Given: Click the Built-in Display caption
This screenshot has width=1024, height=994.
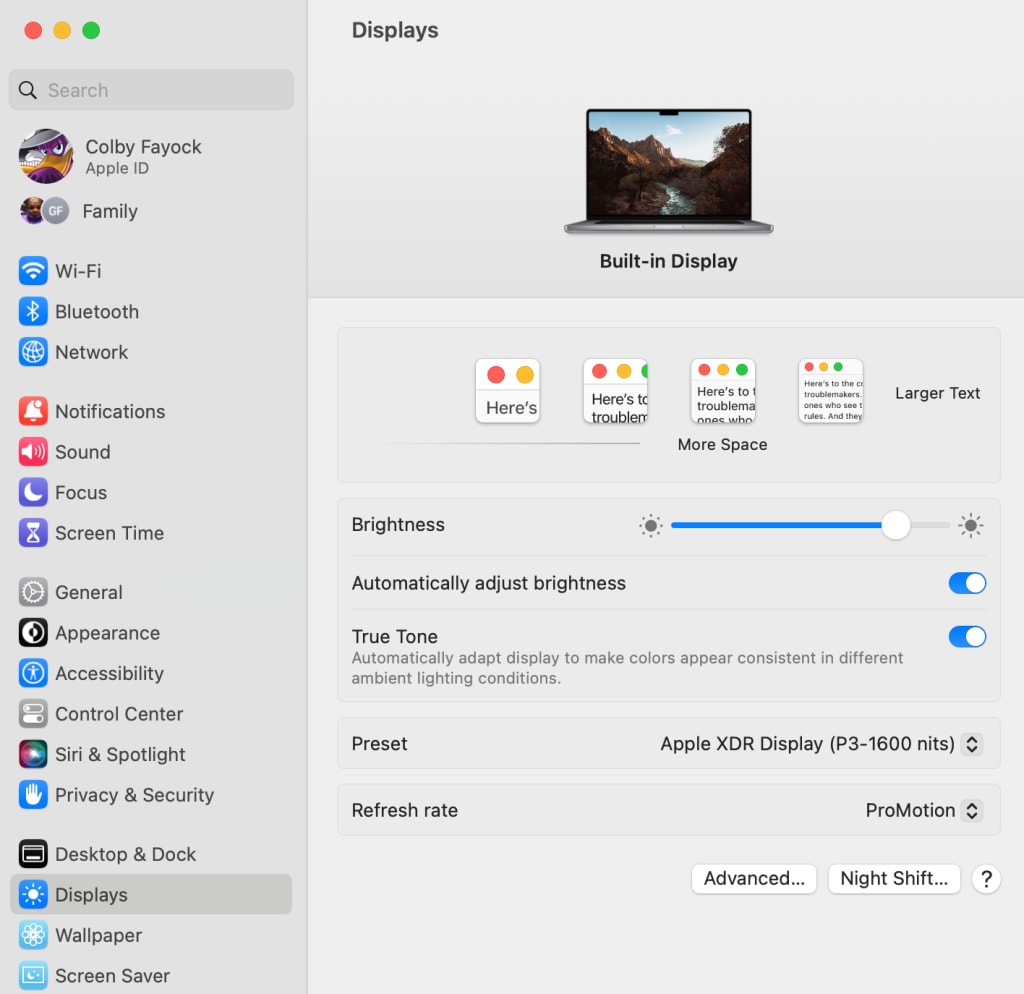Looking at the screenshot, I should click(x=669, y=261).
